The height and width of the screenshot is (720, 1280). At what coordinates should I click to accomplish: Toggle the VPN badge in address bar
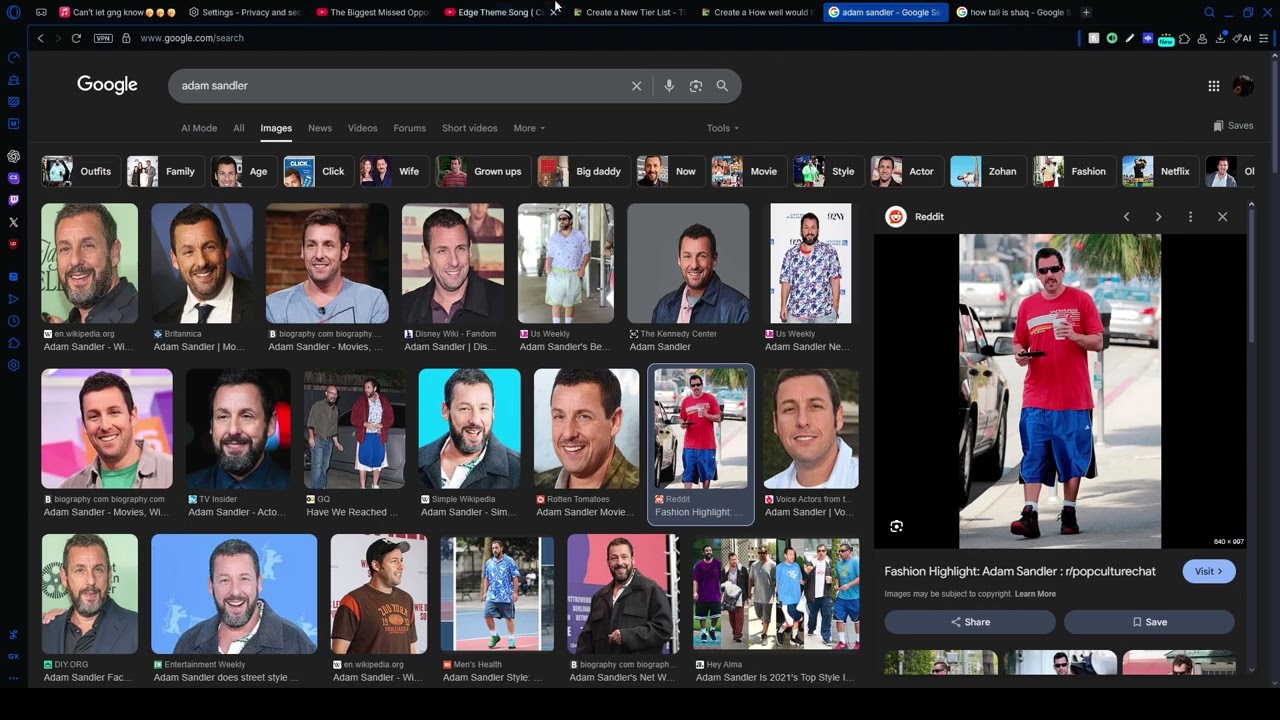[x=103, y=38]
